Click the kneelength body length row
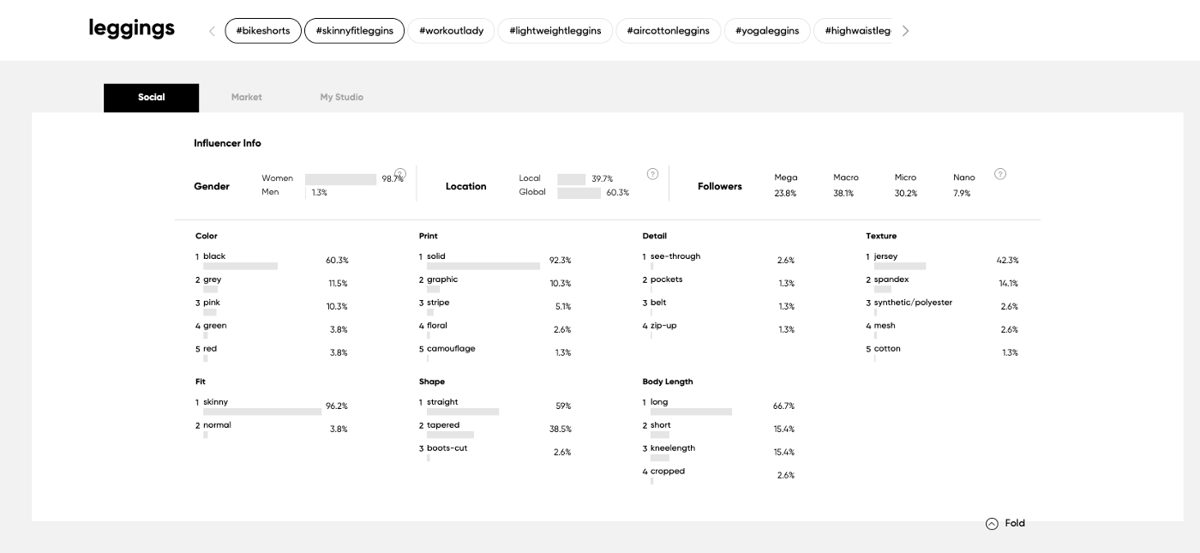Viewport: 1200px width, 553px height. pyautogui.click(x=719, y=452)
